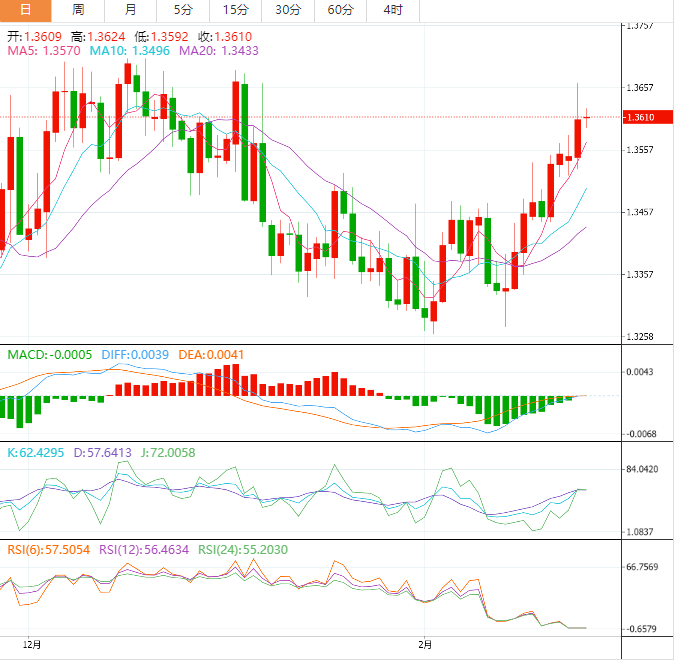Click the RSI(24):55.2030 label
675x667 pixels.
[x=243, y=550]
